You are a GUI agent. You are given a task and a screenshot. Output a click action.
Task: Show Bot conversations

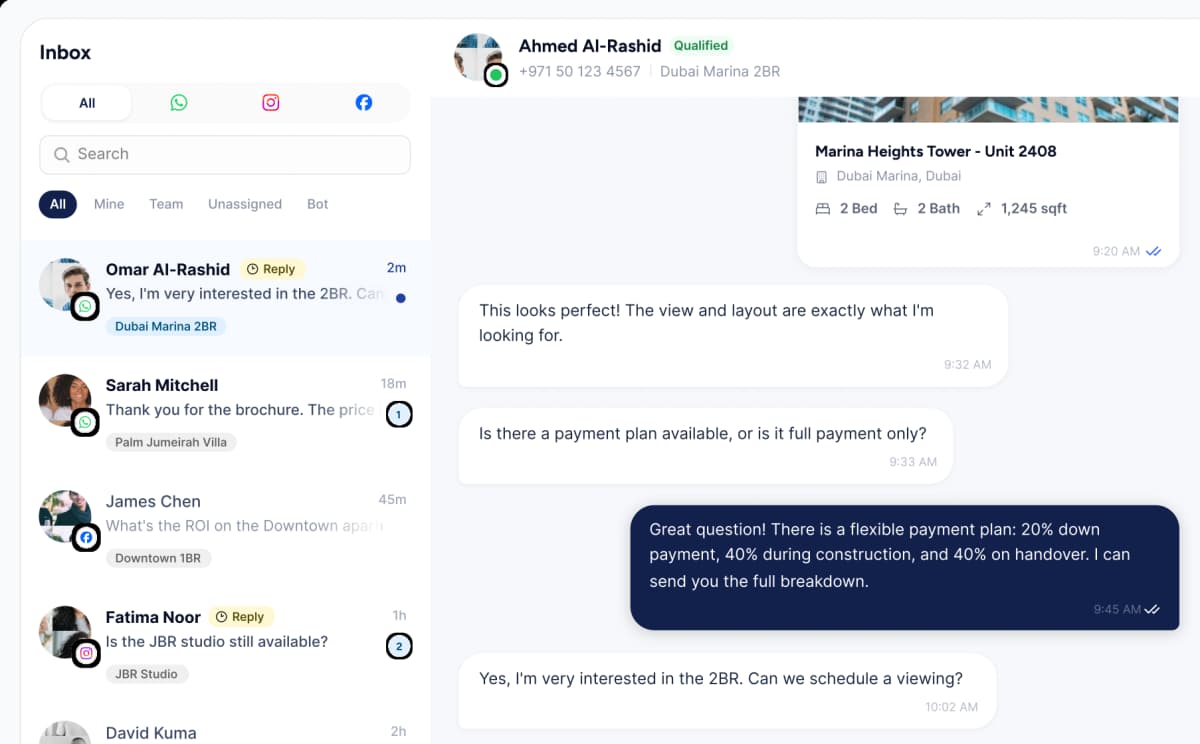point(318,204)
